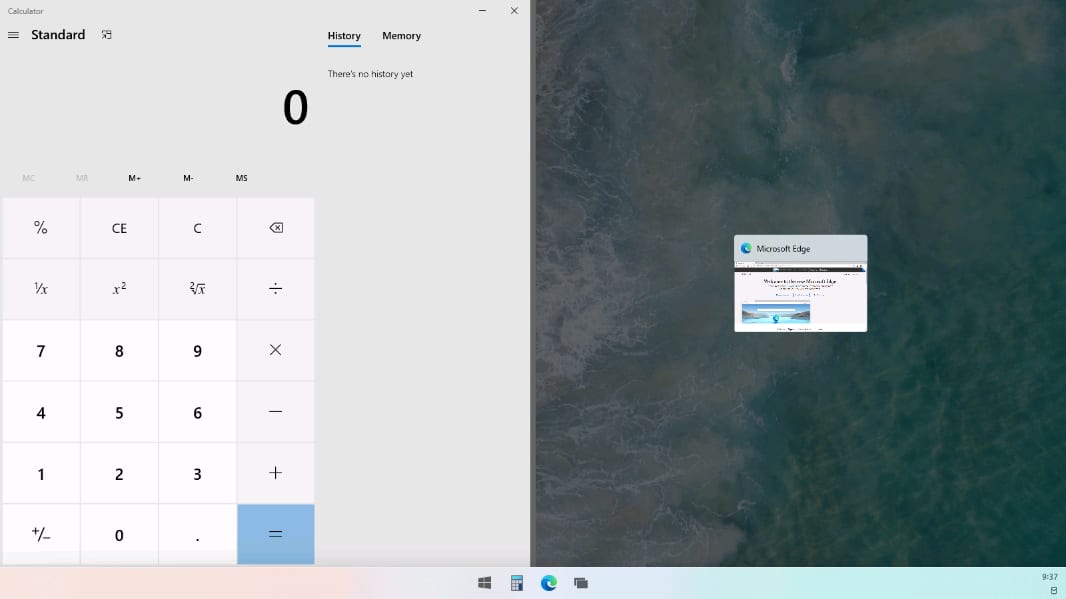
Task: Open Task View on the taskbar
Action: (x=581, y=583)
